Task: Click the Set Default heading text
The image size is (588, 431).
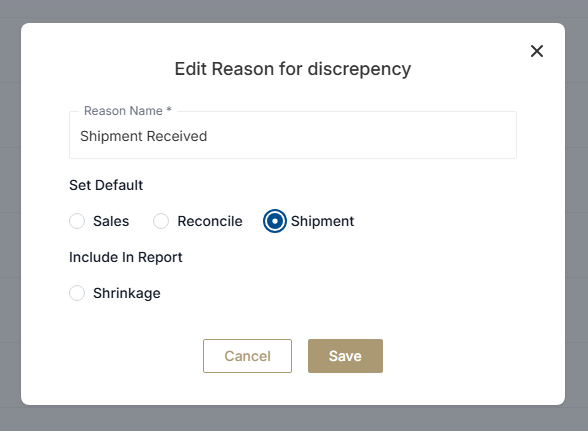Action: pos(106,185)
